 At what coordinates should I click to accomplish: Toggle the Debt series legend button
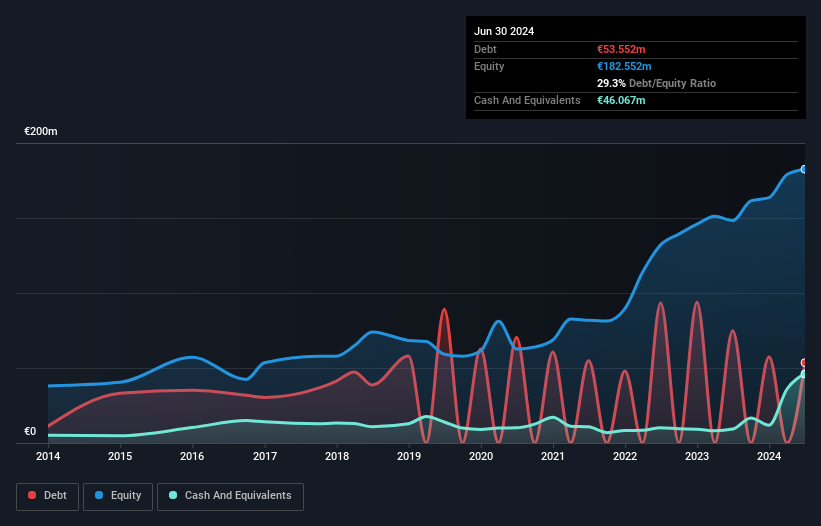[48, 496]
